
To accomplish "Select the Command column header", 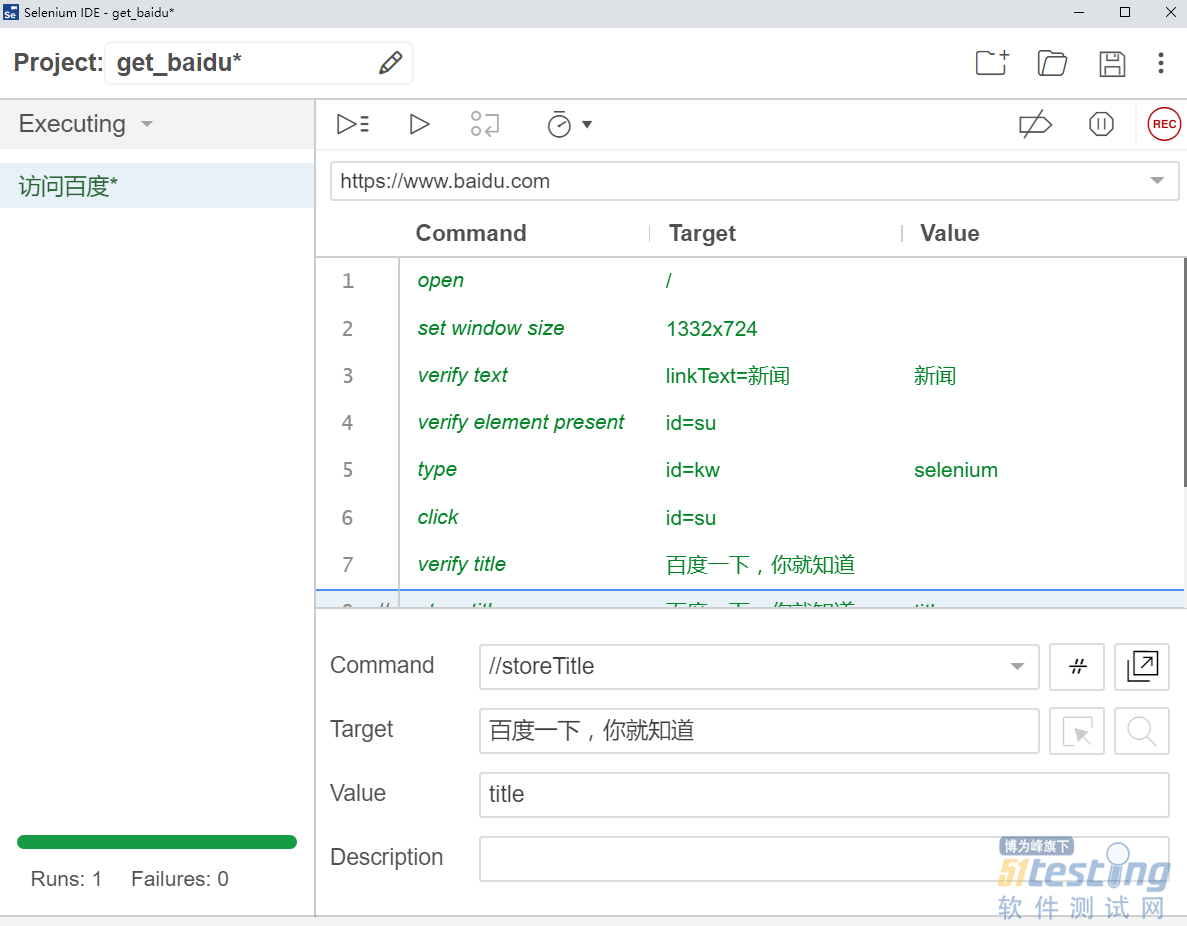I will [471, 233].
